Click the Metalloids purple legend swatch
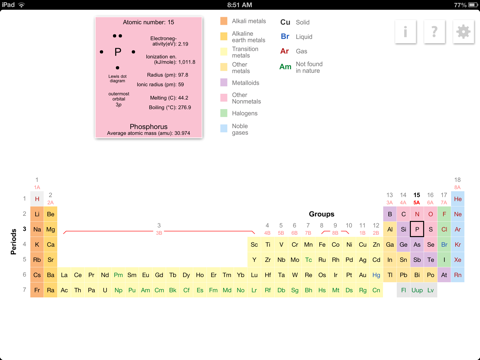 click(x=224, y=82)
